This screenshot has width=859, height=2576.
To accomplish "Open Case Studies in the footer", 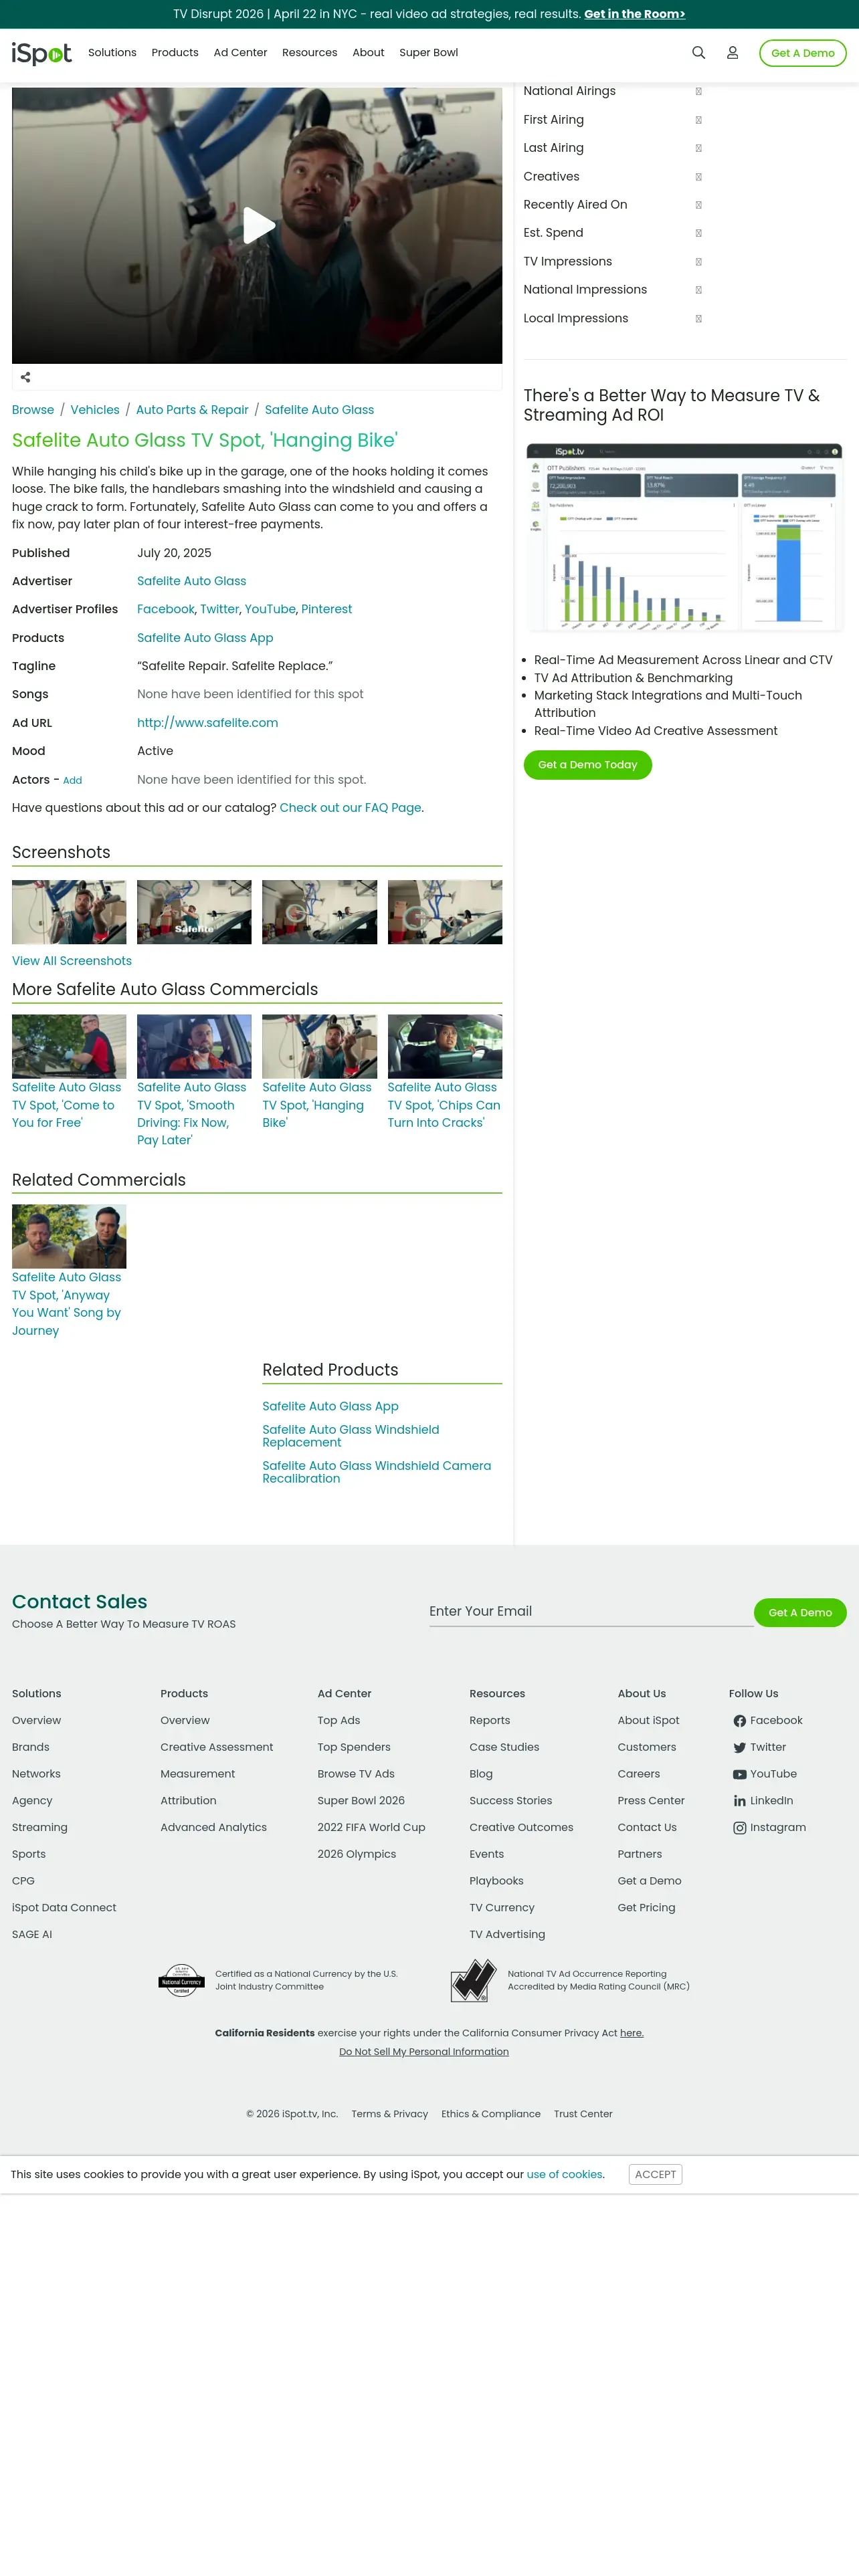I will coord(504,1748).
